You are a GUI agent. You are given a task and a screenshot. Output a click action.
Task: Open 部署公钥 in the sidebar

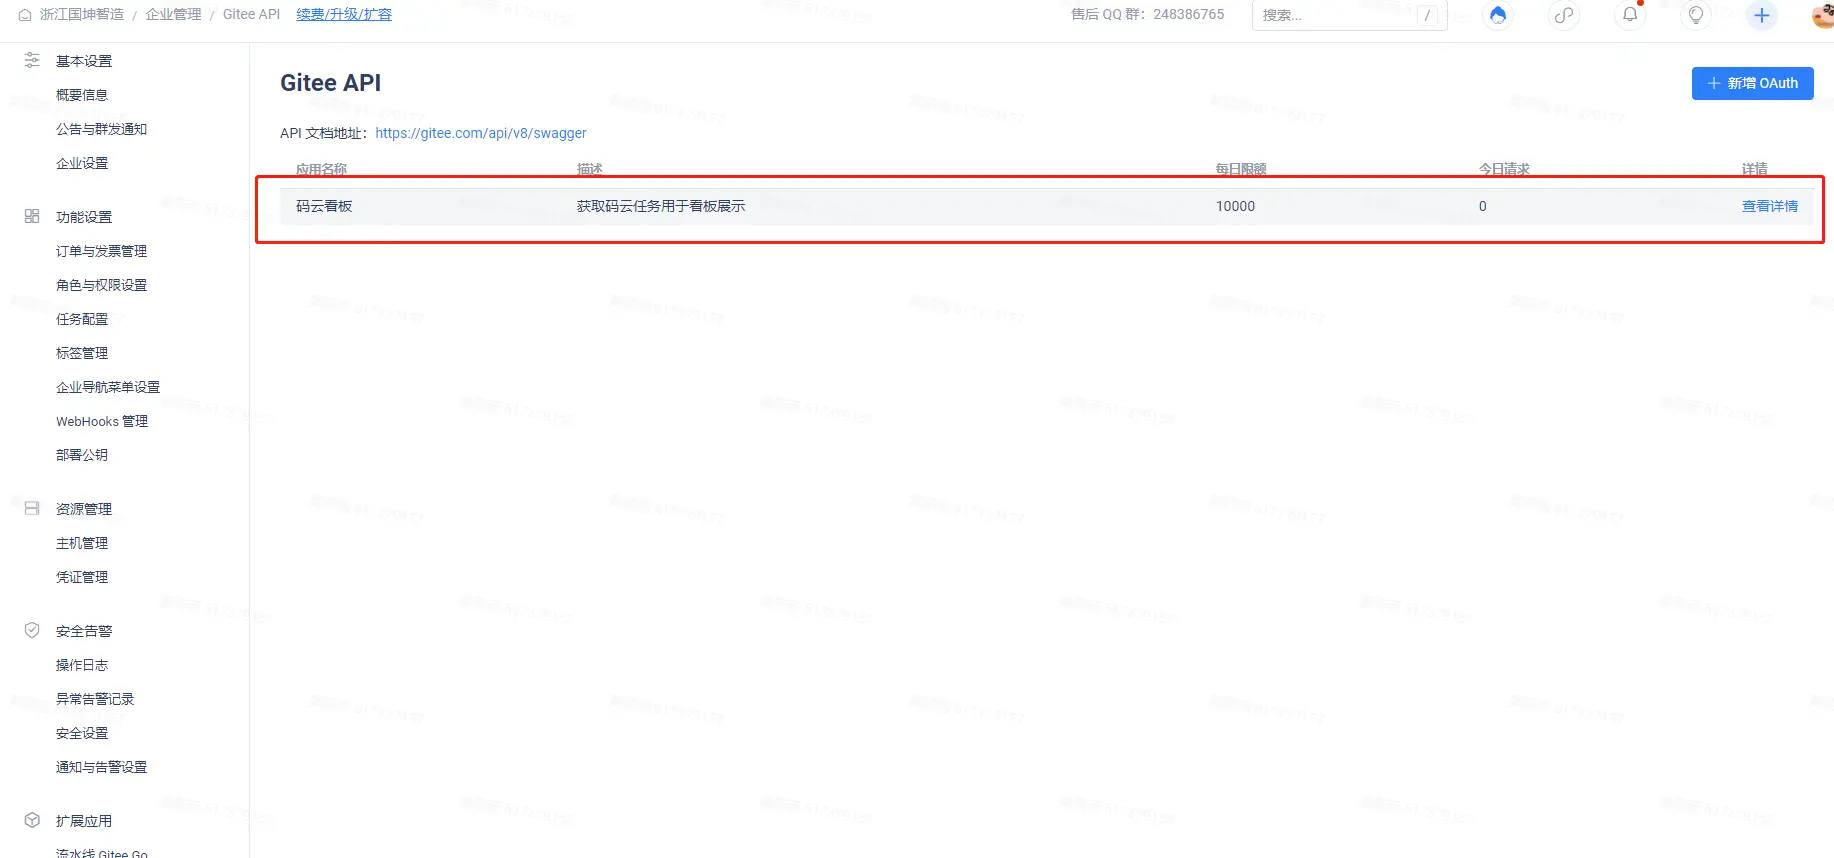click(82, 455)
